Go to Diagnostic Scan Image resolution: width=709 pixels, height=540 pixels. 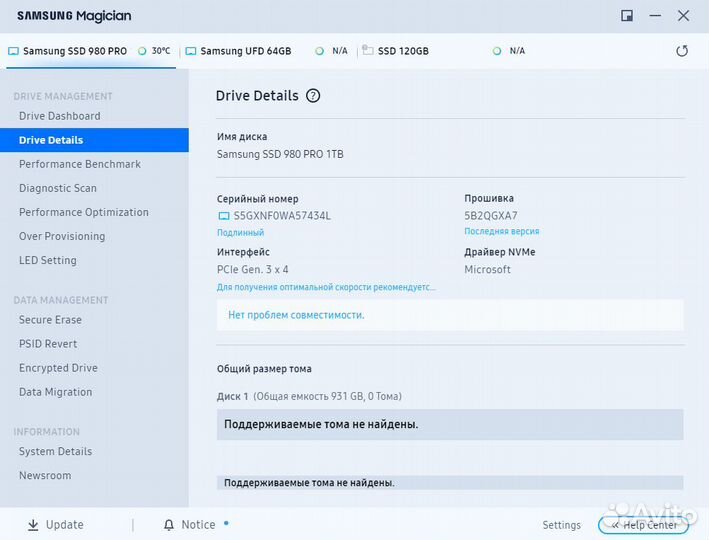coord(58,188)
